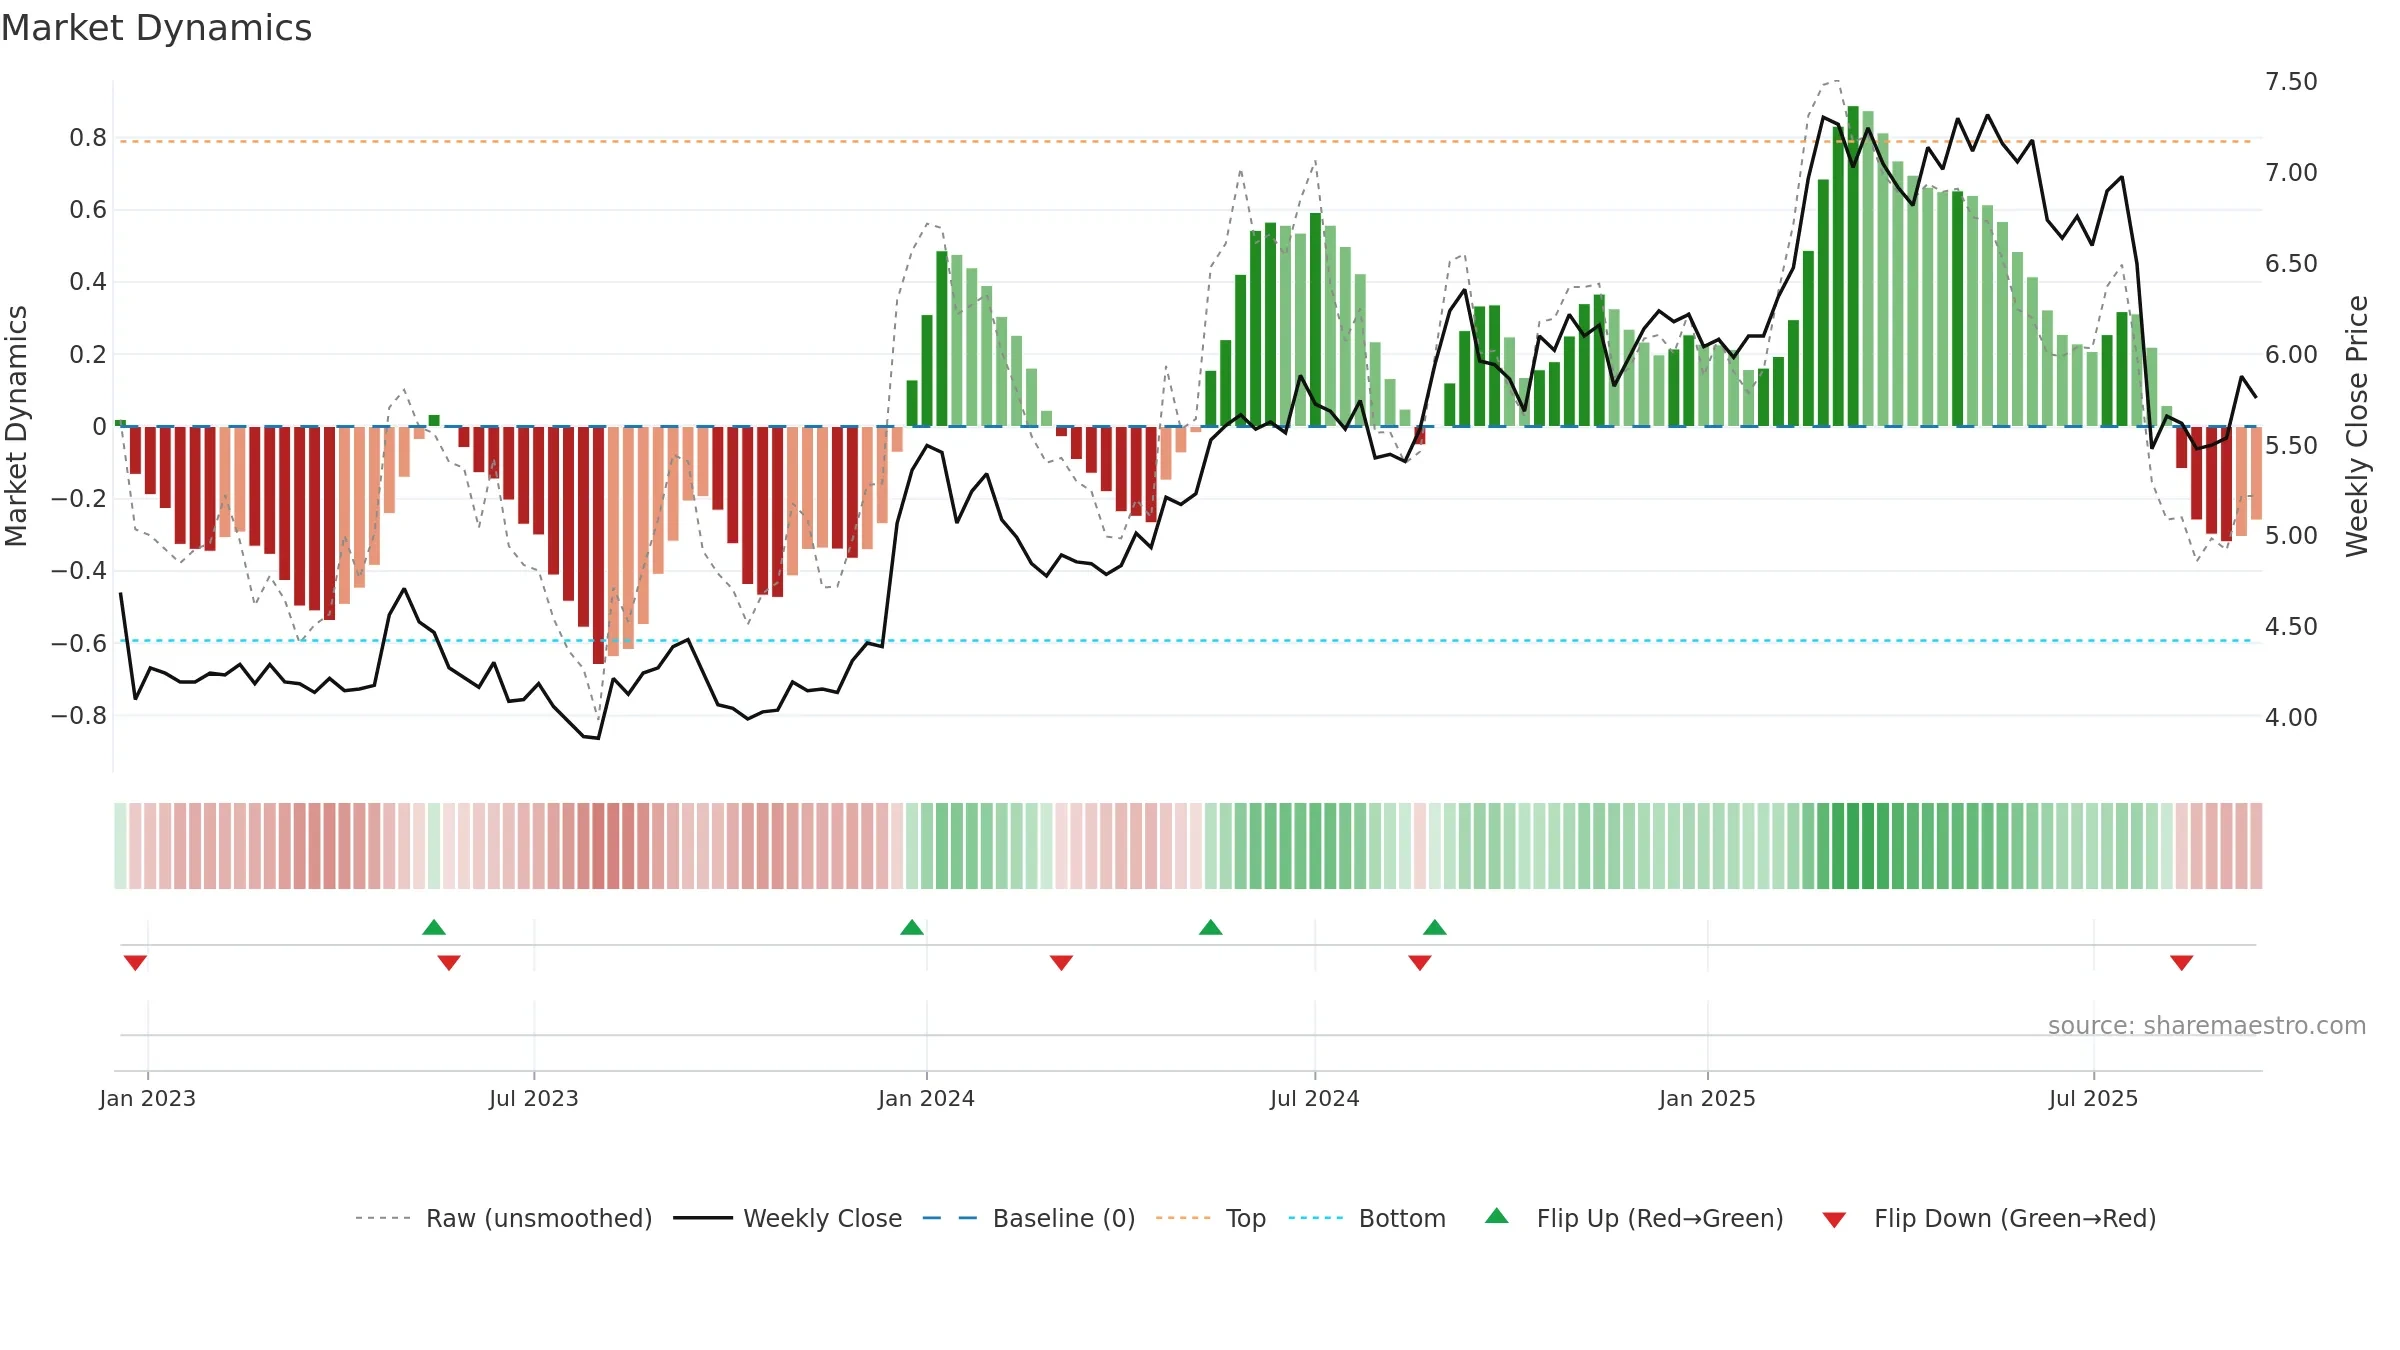Click the red flip-down triangle in March 2024
Viewport: 2400px width, 1350px height.
(x=1061, y=962)
